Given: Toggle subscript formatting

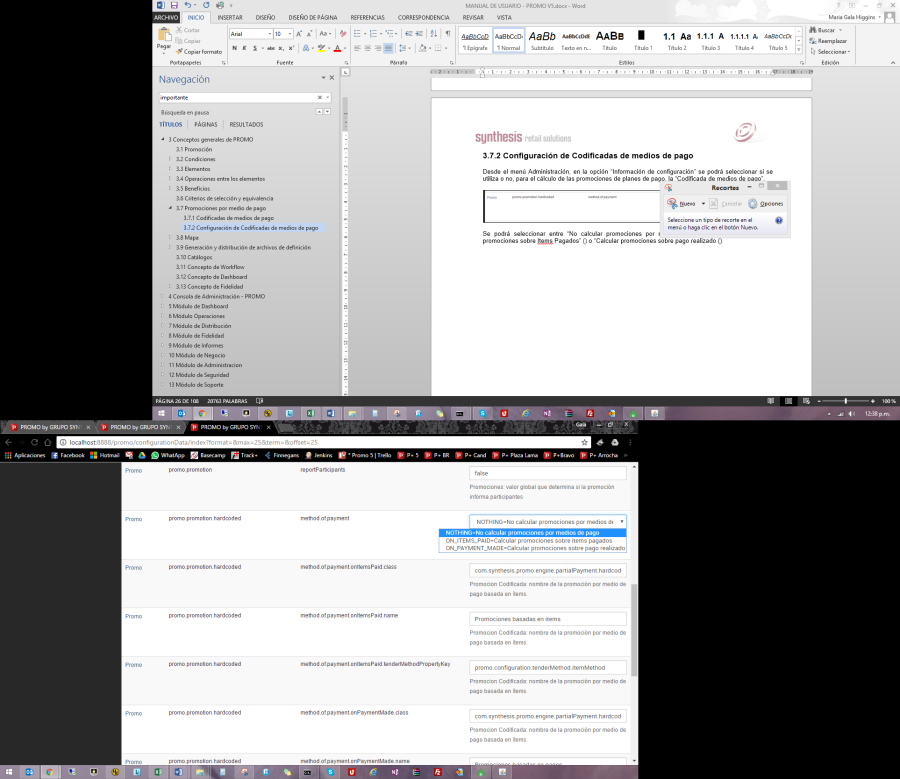Looking at the screenshot, I should pyautogui.click(x=282, y=48).
